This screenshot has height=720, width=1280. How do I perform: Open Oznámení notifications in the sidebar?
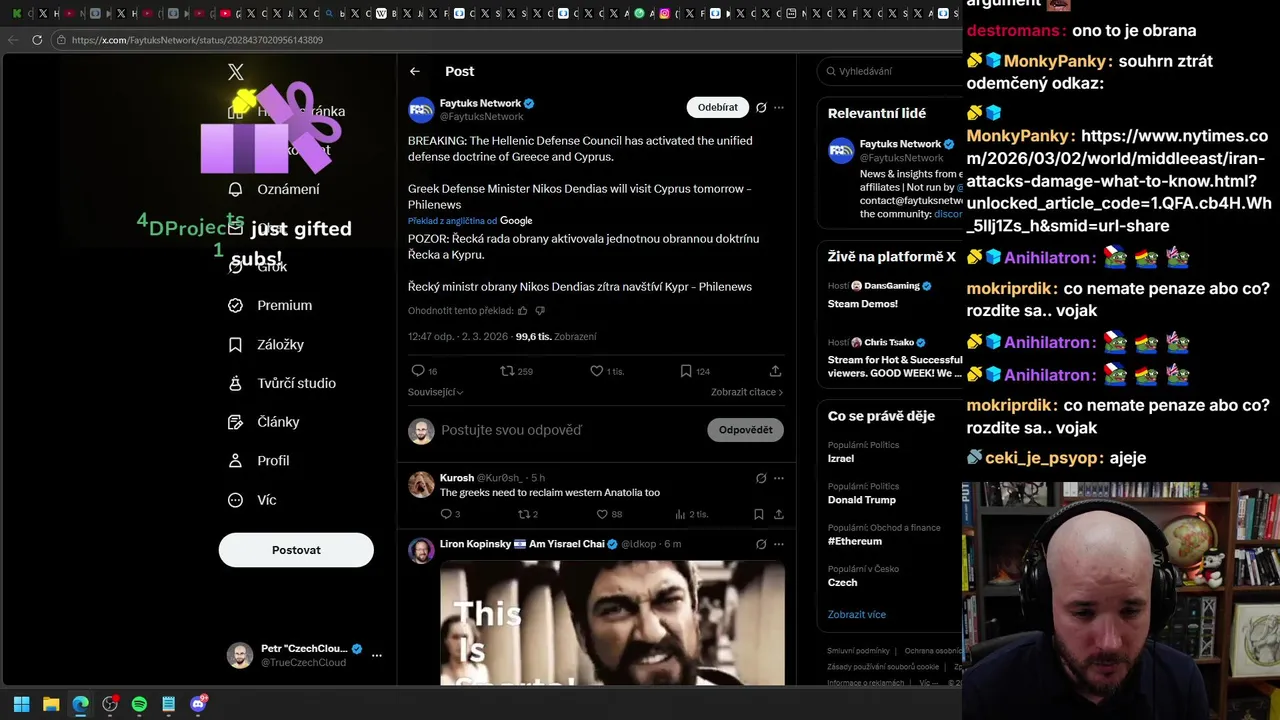pos(275,189)
